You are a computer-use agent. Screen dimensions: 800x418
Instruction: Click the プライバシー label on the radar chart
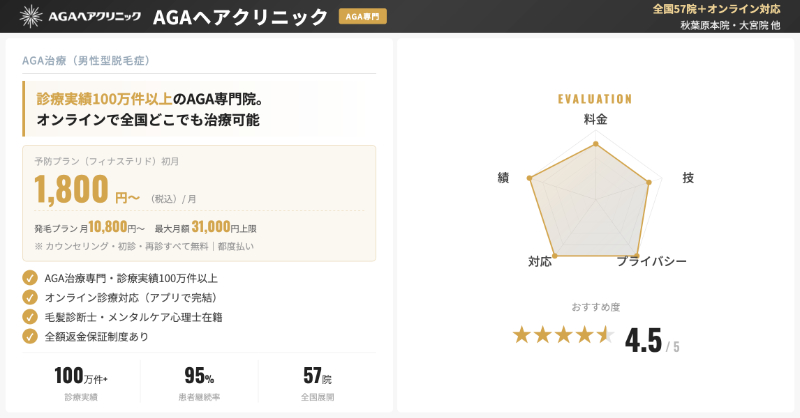[x=651, y=261]
